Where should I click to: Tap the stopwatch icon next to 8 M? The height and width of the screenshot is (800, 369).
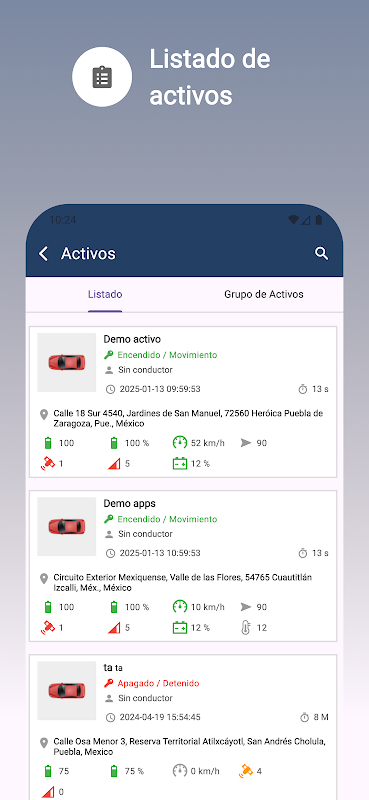pyautogui.click(x=304, y=717)
